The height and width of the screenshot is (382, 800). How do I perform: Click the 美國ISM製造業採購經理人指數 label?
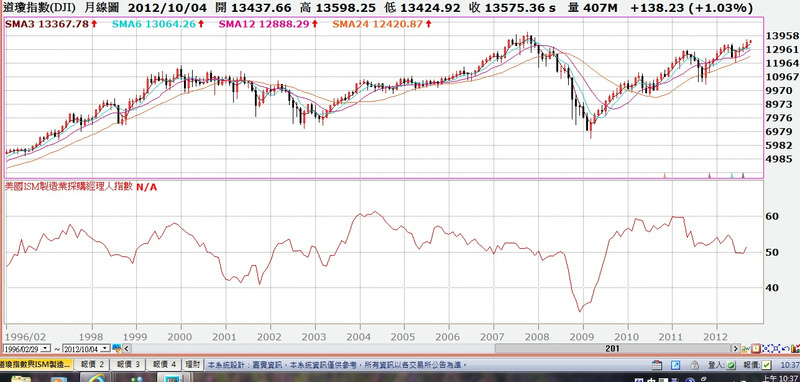pyautogui.click(x=69, y=187)
